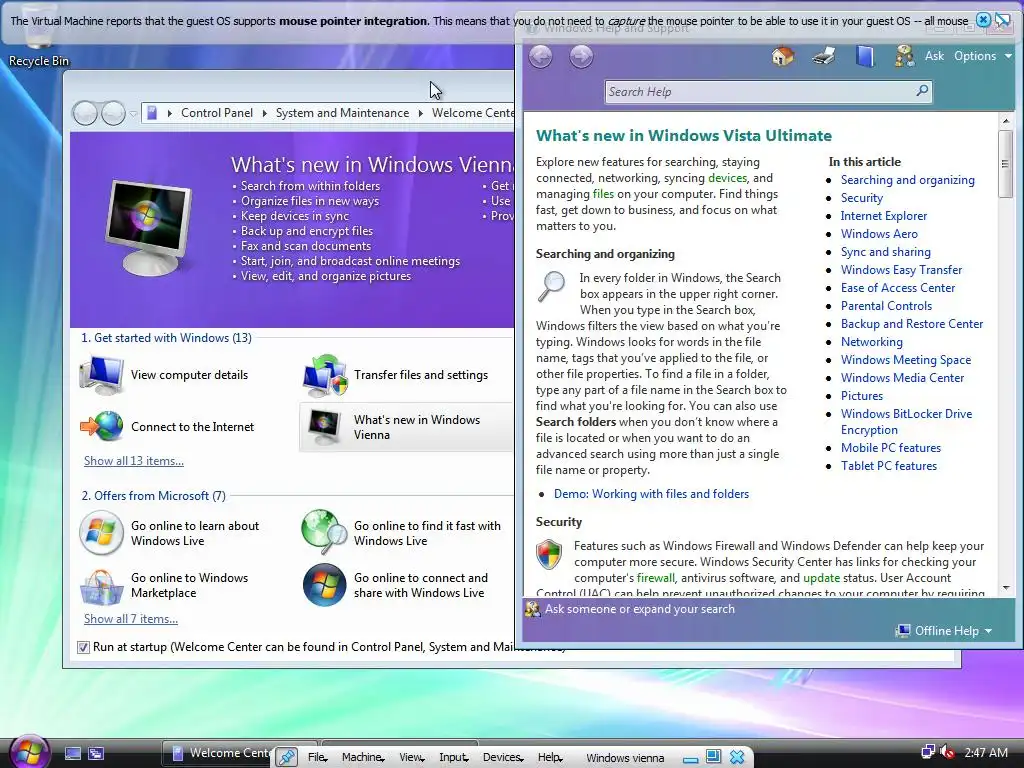Click the firewall glossary link
1024x768 pixels.
pos(655,578)
